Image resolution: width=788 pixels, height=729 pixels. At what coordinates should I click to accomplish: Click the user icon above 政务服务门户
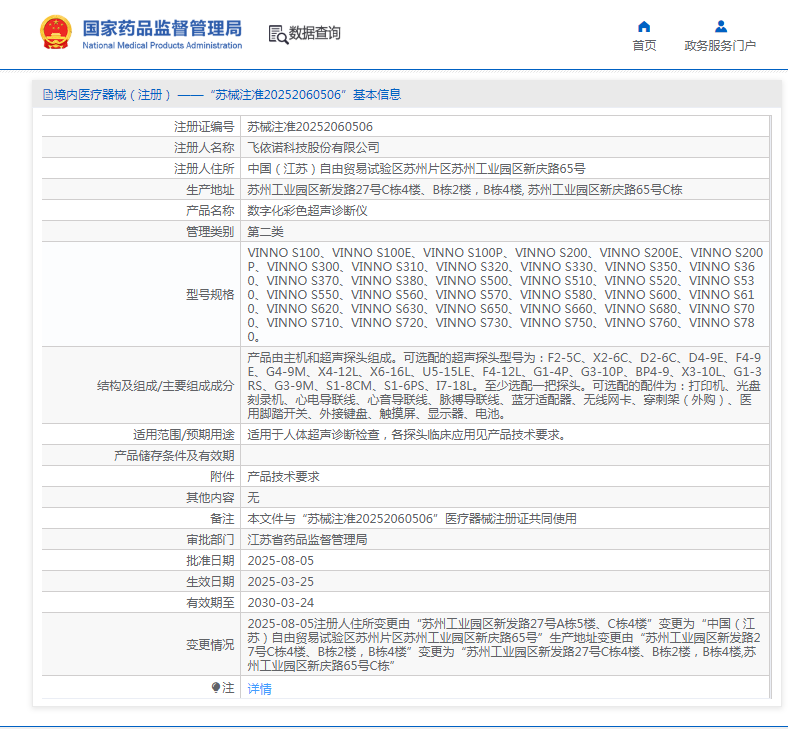pyautogui.click(x=720, y=26)
